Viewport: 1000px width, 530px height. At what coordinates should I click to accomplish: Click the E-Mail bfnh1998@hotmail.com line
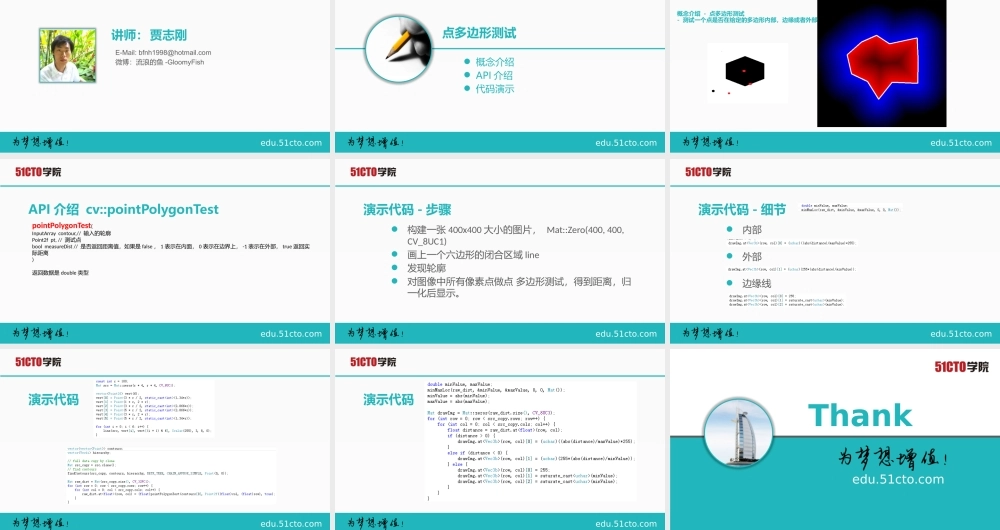(163, 52)
